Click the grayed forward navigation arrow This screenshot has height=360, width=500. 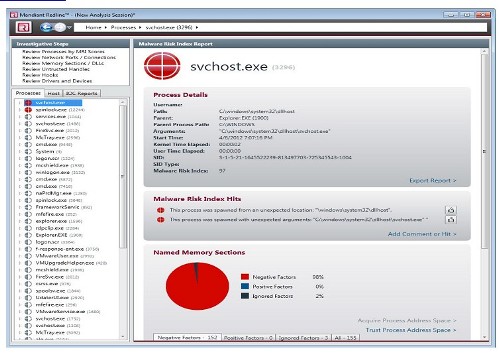point(60,27)
